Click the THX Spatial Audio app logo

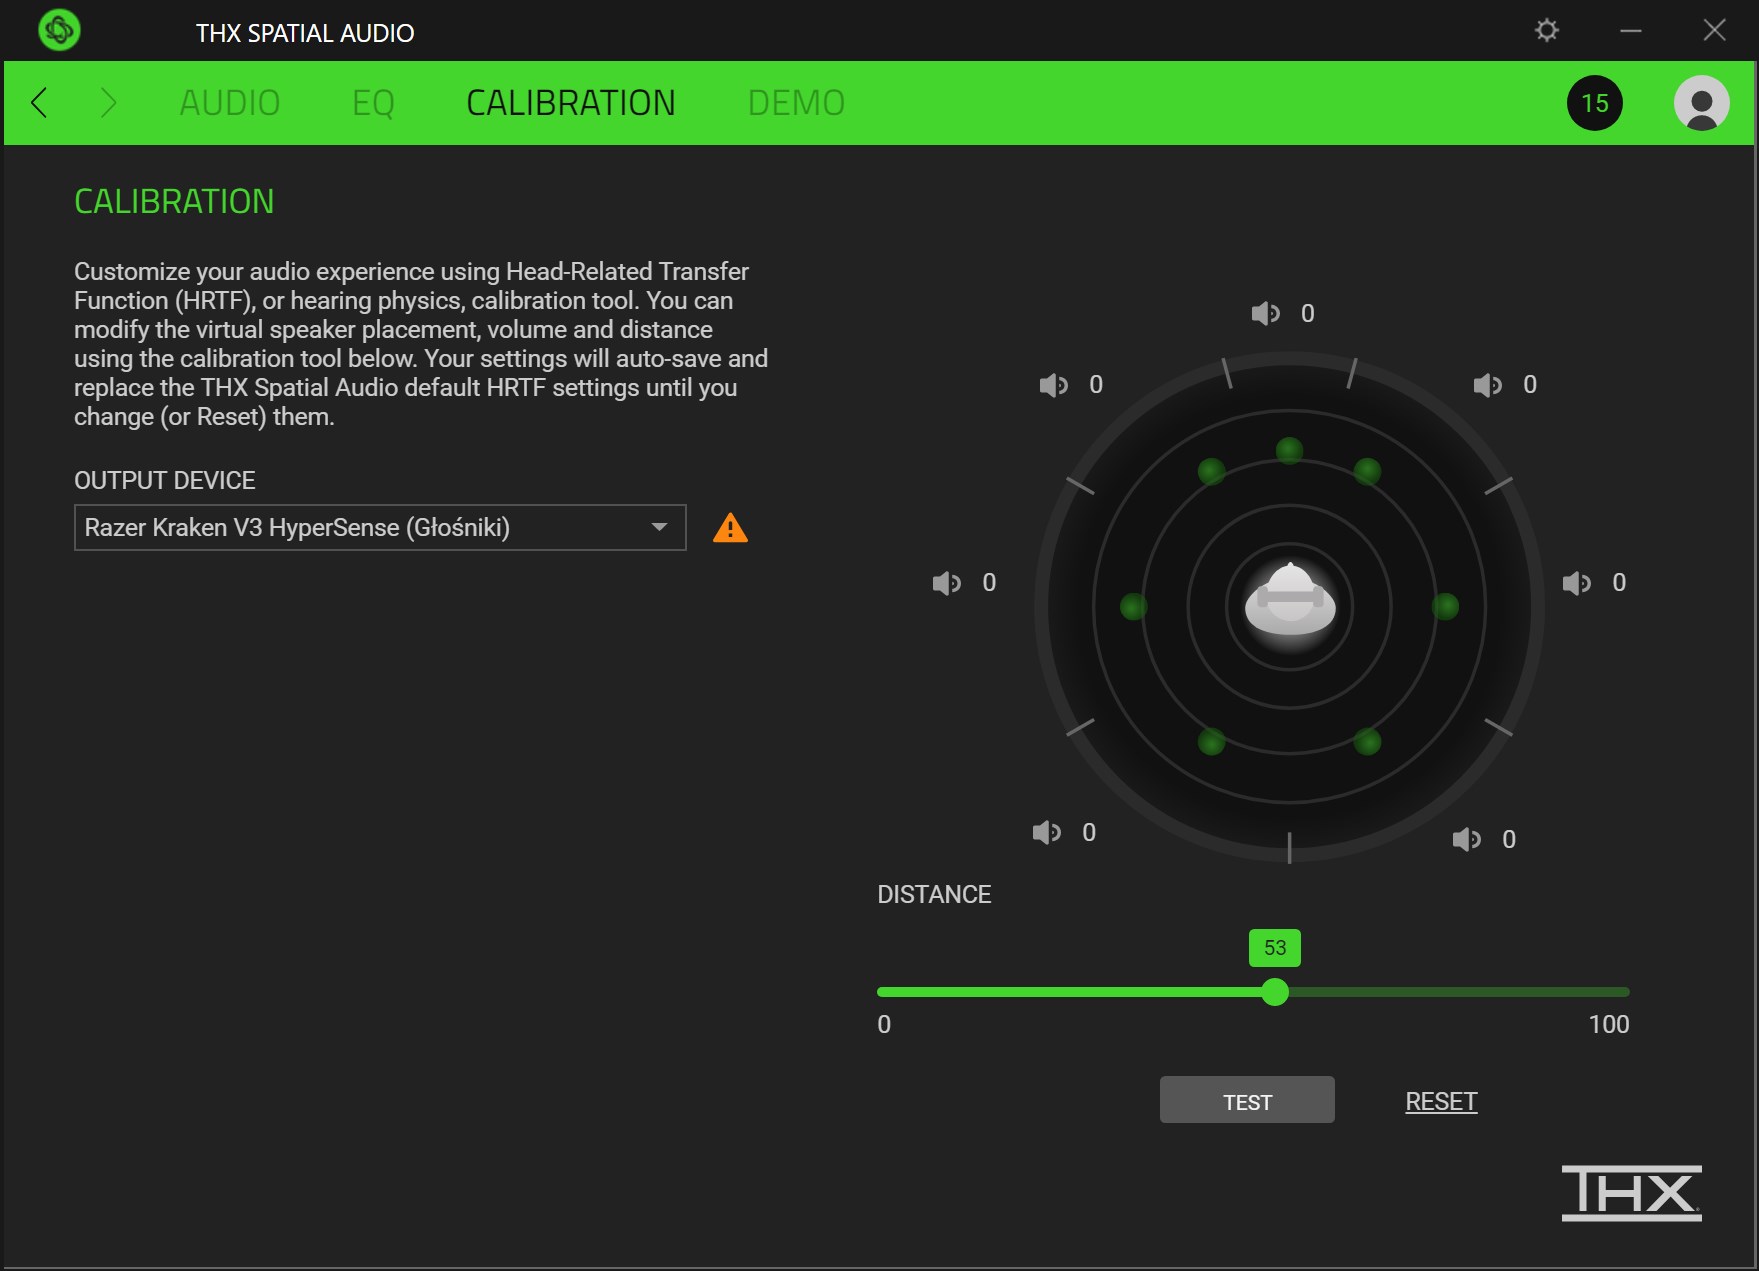(59, 30)
